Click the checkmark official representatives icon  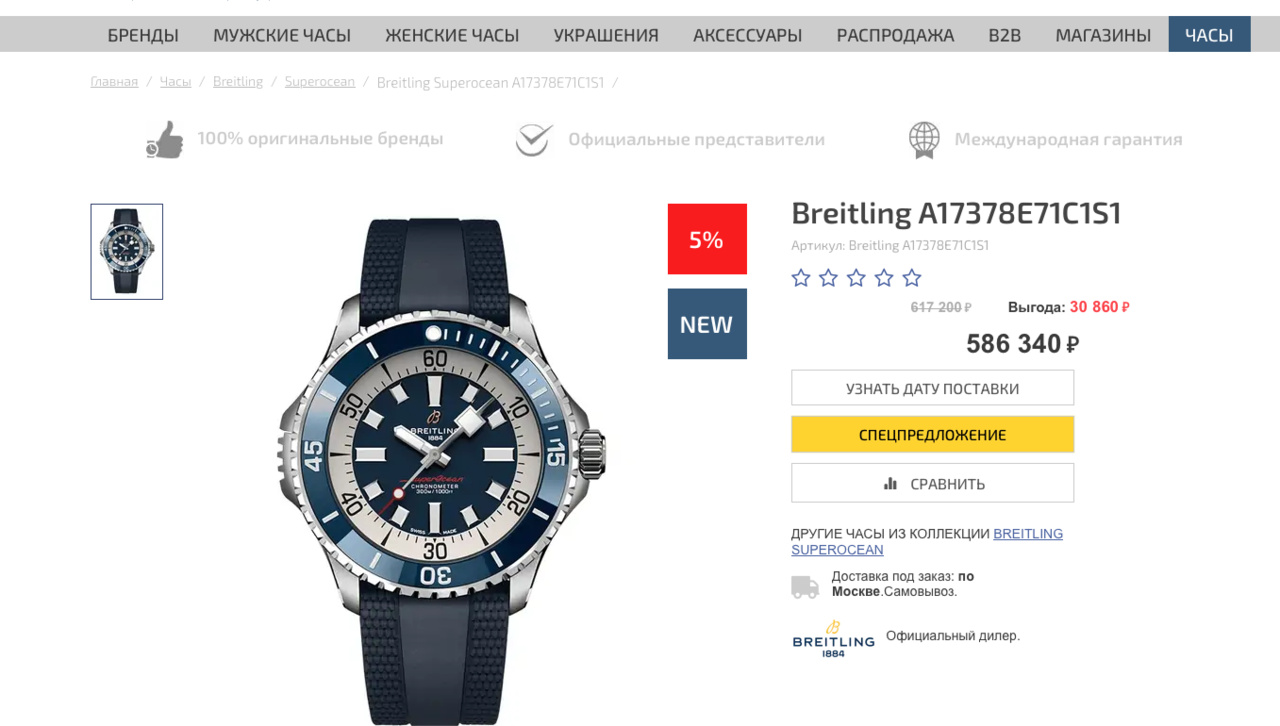pos(534,140)
